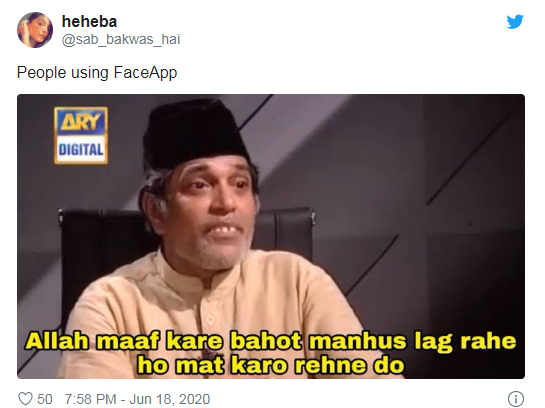545x408 pixels.
Task: Click the Jun 18, 2020 date link
Action: (x=170, y=399)
